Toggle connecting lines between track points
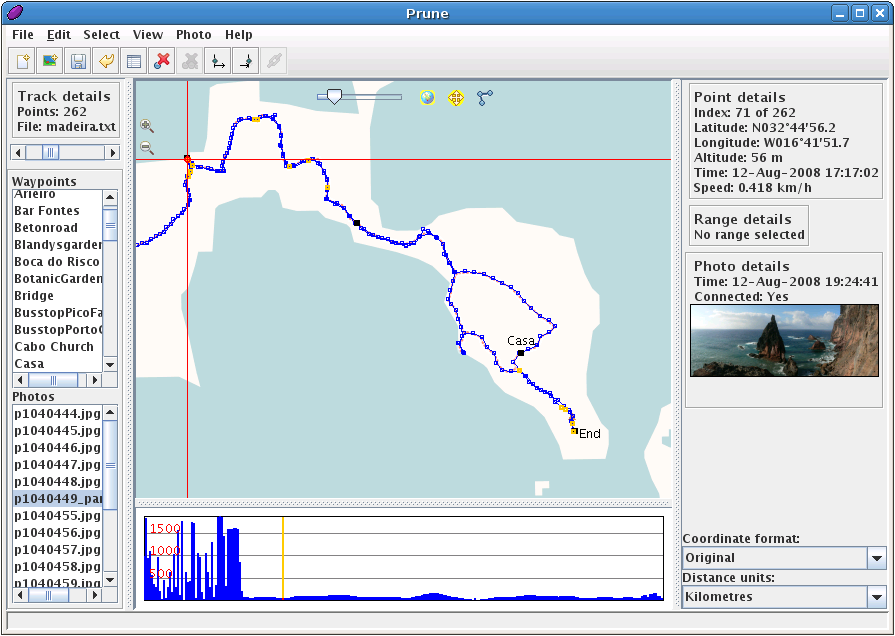Image resolution: width=895 pixels, height=636 pixels. (485, 97)
